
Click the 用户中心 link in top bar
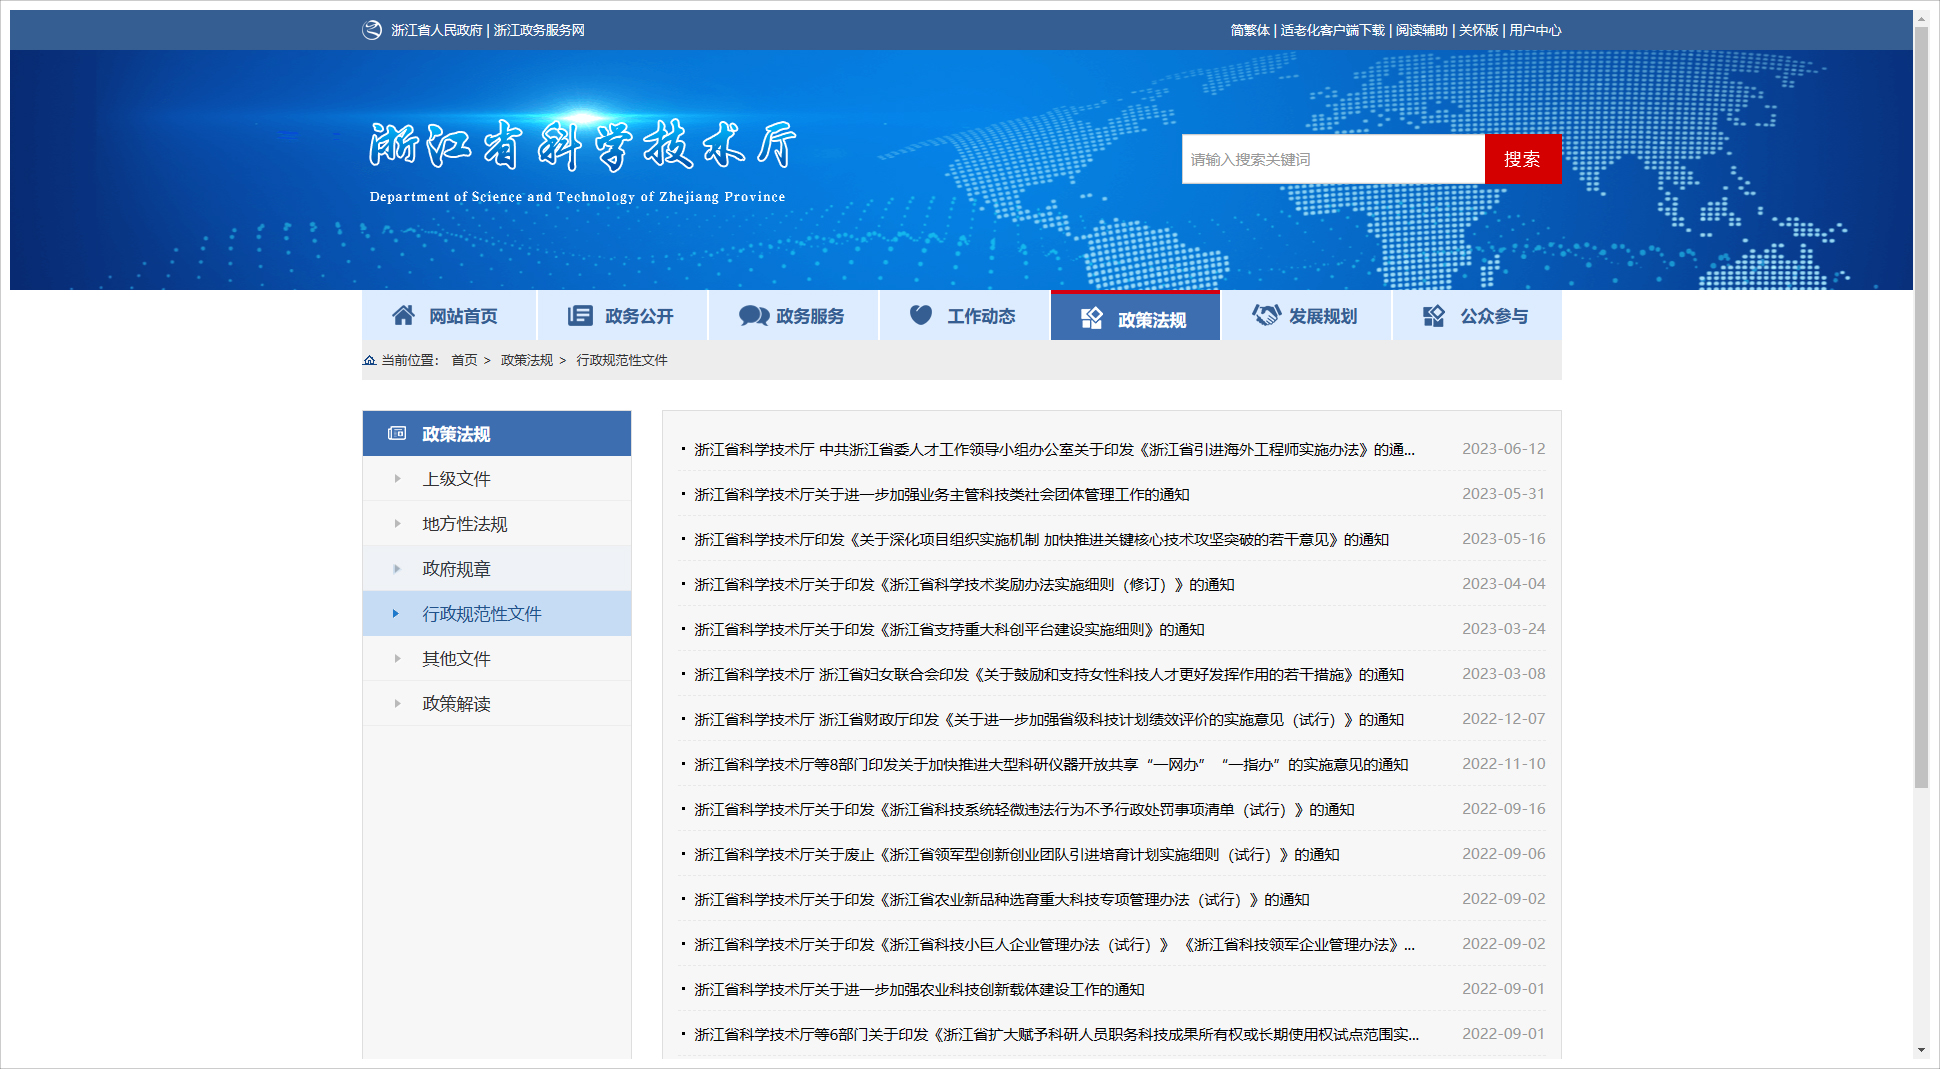point(1535,30)
